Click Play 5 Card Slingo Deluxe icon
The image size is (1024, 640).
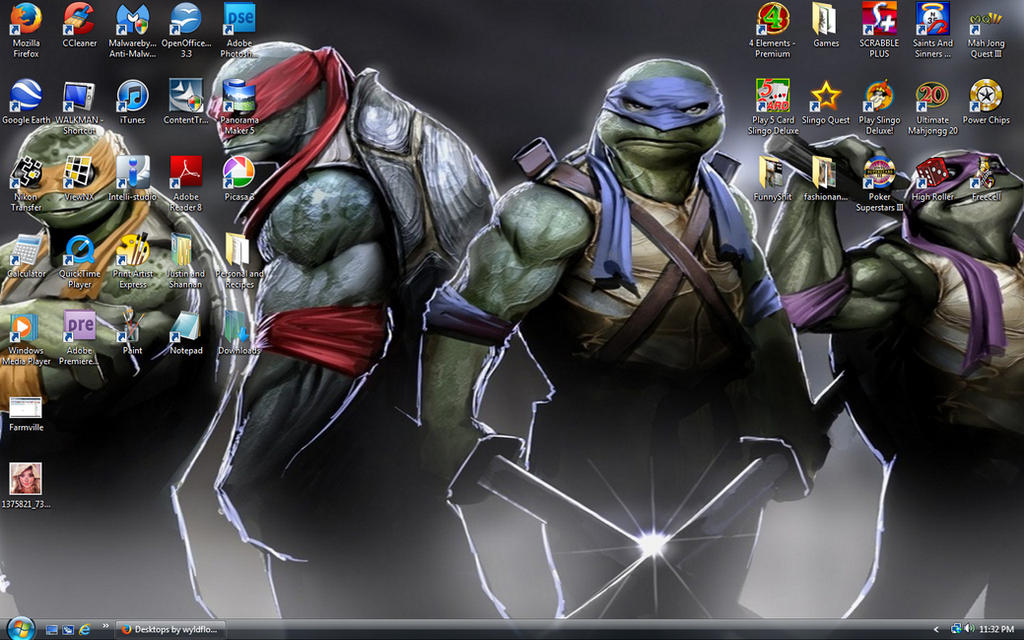tap(773, 96)
